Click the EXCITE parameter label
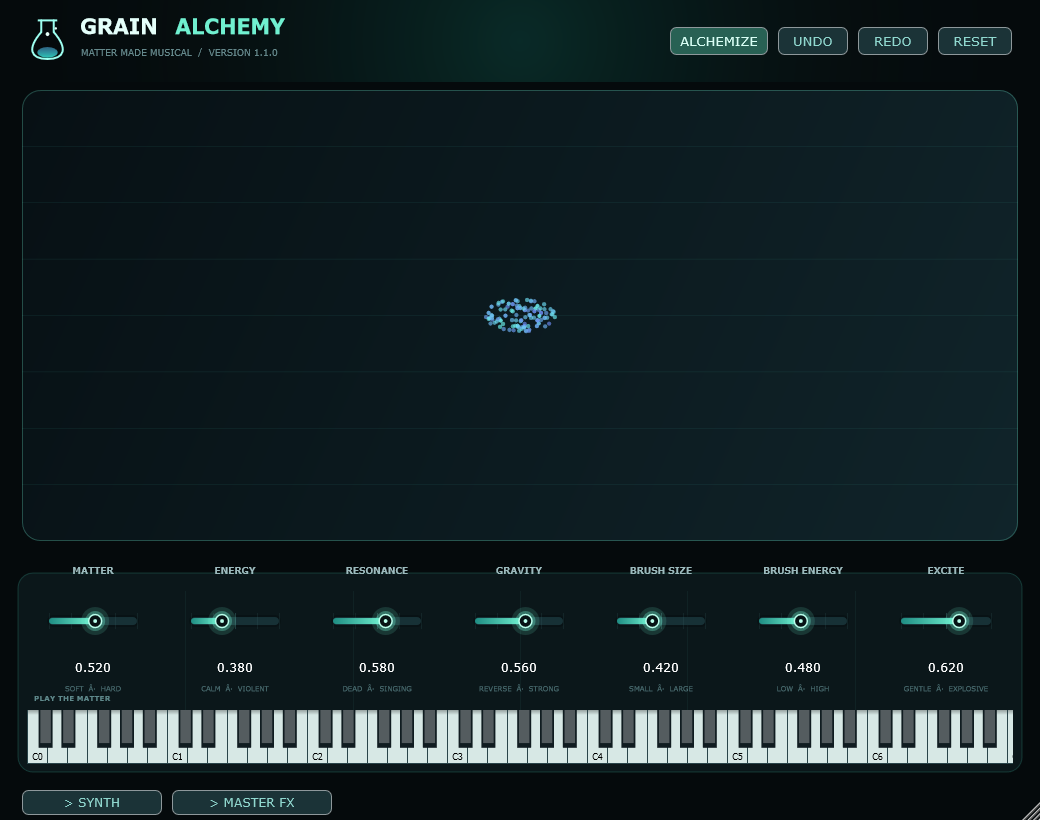 [946, 571]
